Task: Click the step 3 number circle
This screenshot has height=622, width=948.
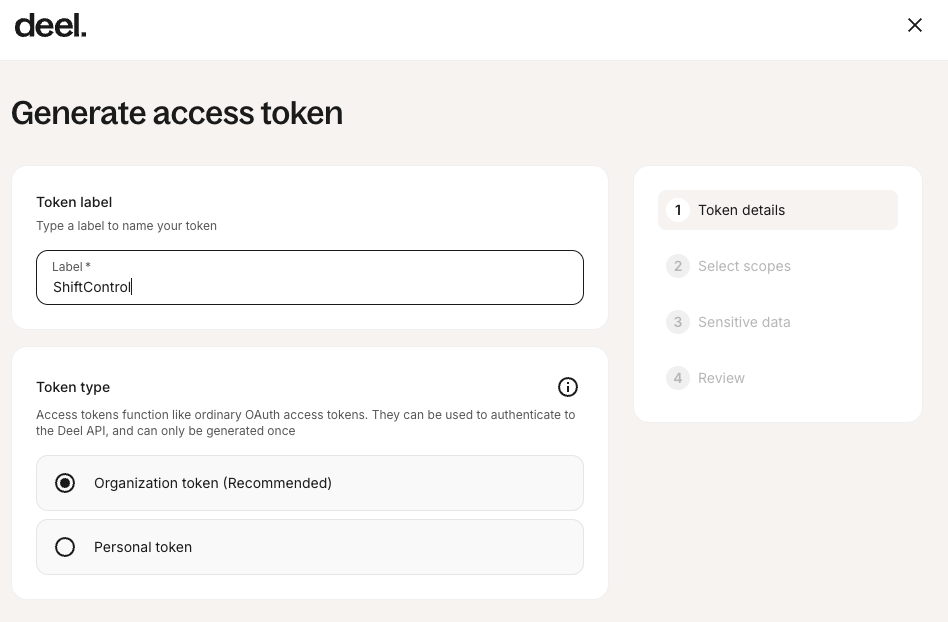Action: (x=678, y=322)
